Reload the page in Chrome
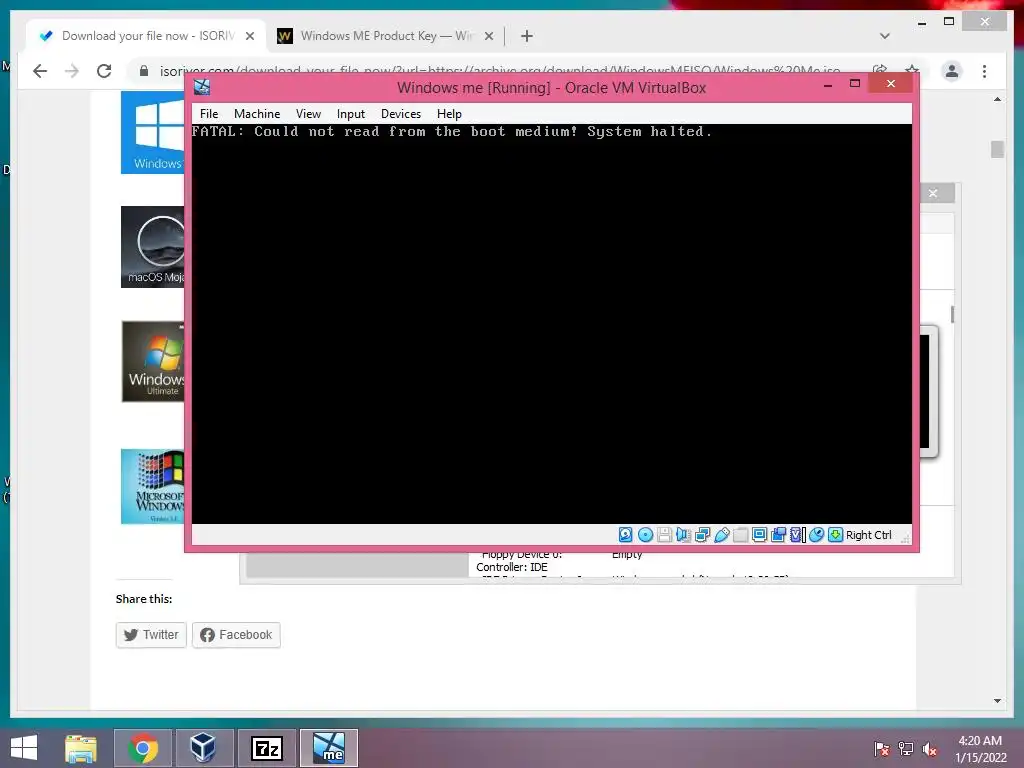This screenshot has height=768, width=1024. [104, 71]
